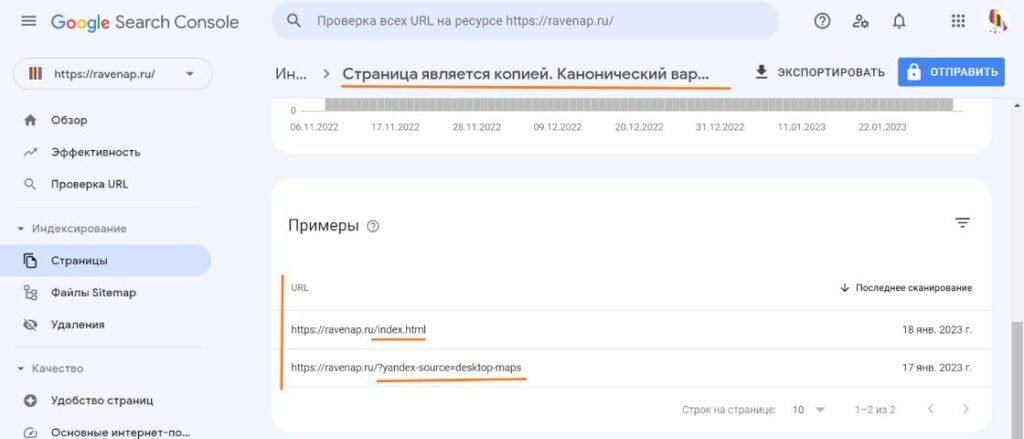The image size is (1024, 439).
Task: Focus the URL inspection search field
Action: tap(526, 21)
